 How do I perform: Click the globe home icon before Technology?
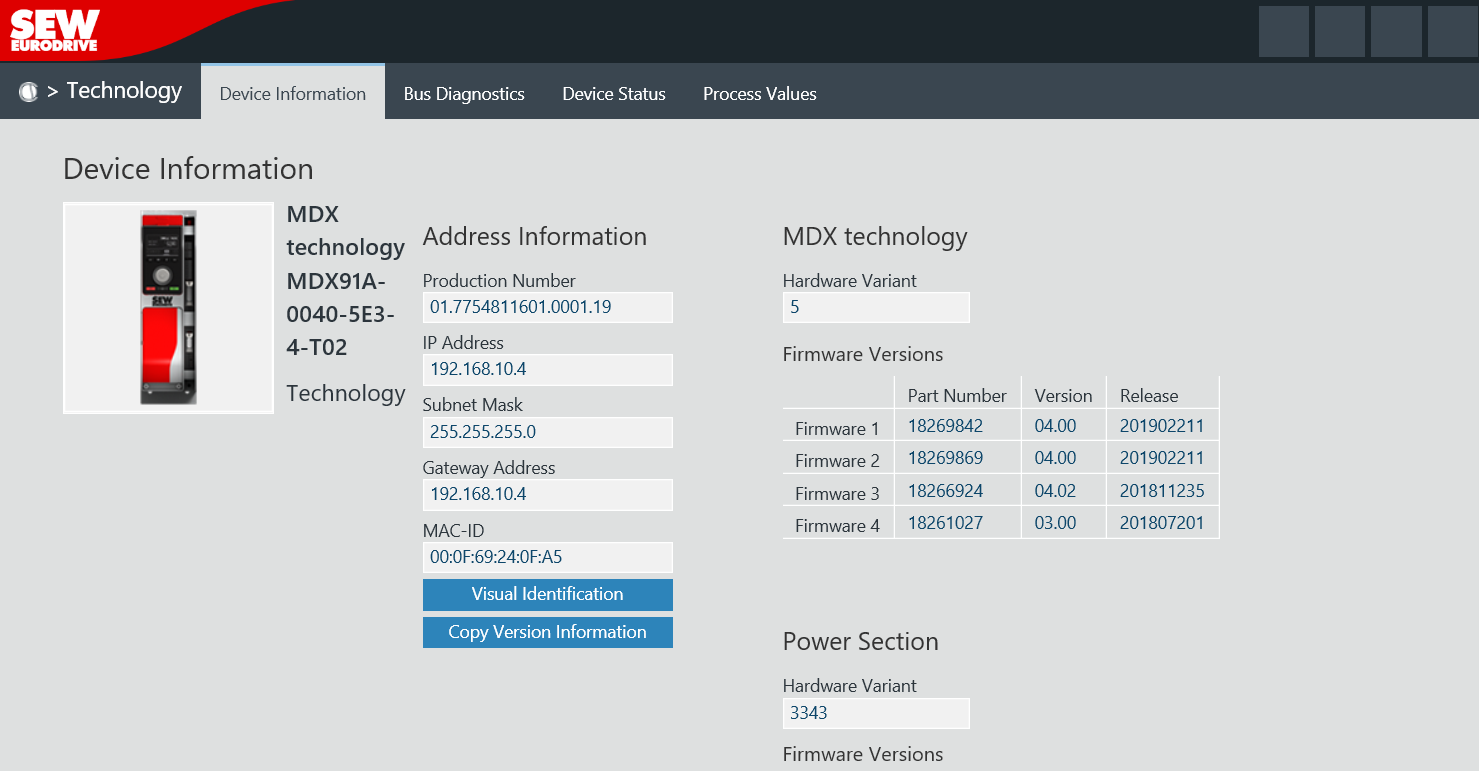(x=28, y=92)
